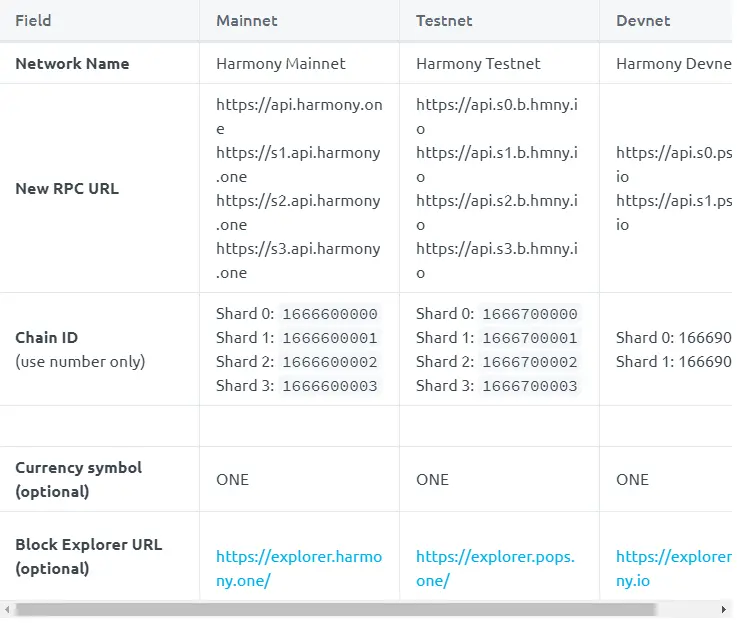The image size is (737, 623).
Task: Open the Devnet block explorer link
Action: (x=674, y=568)
